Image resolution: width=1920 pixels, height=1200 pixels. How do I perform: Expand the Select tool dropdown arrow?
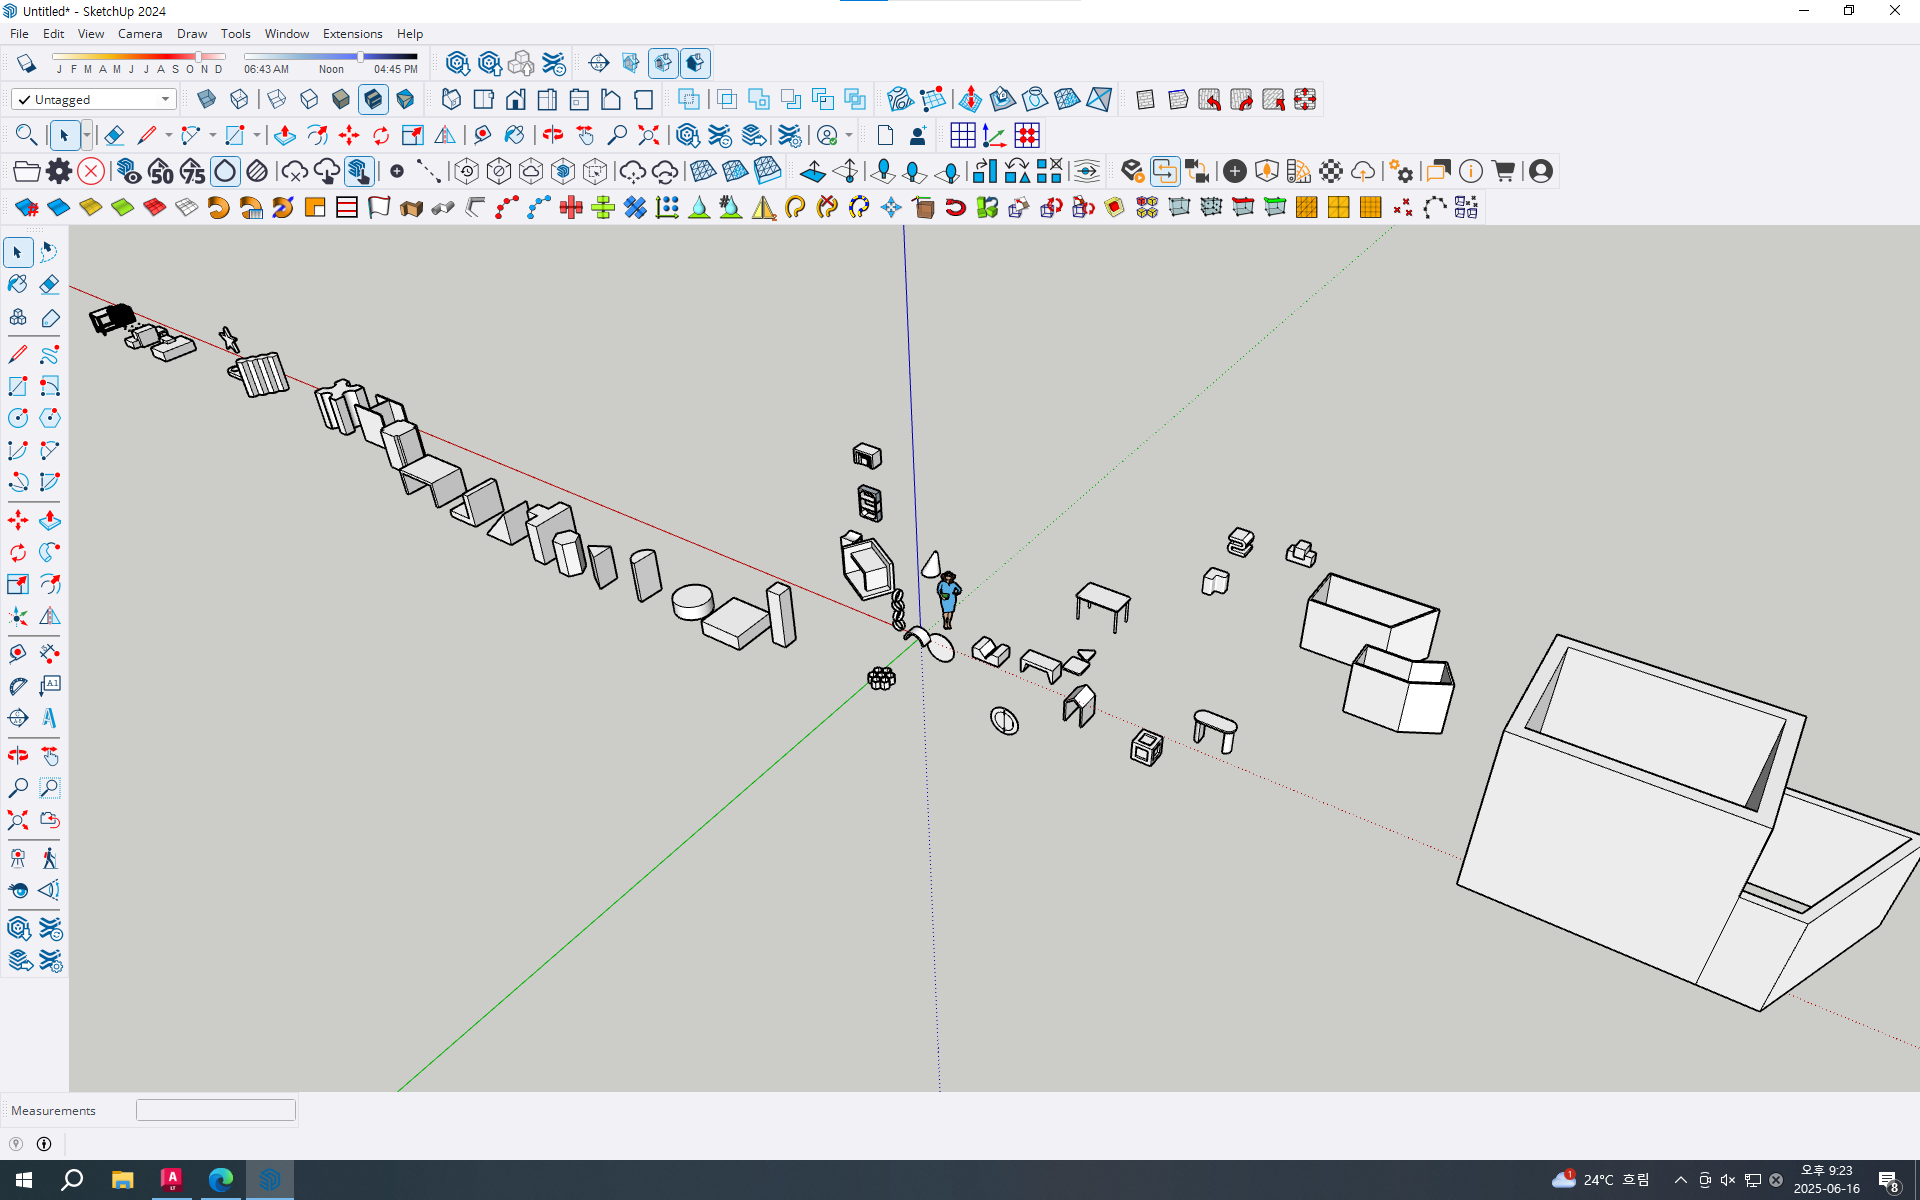coord(87,135)
